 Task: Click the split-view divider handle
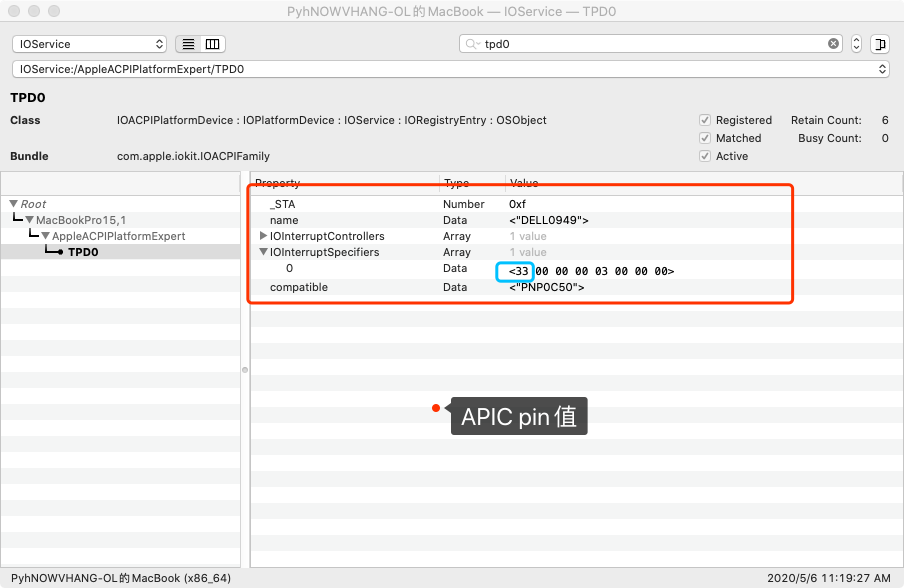pyautogui.click(x=245, y=370)
